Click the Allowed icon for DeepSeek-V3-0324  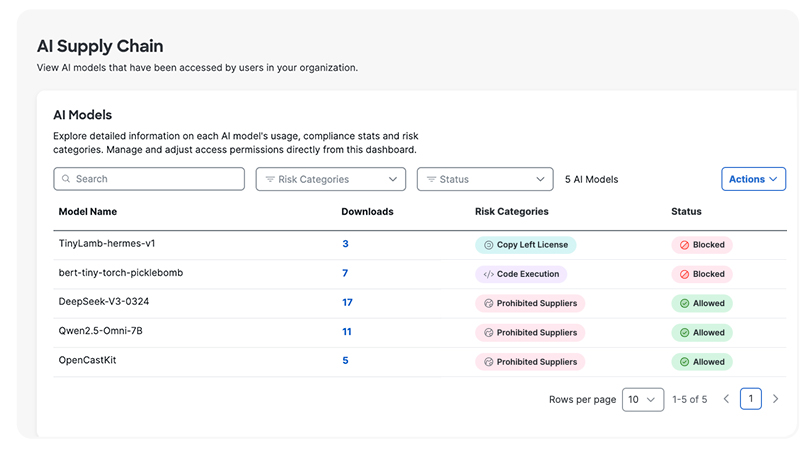click(684, 303)
